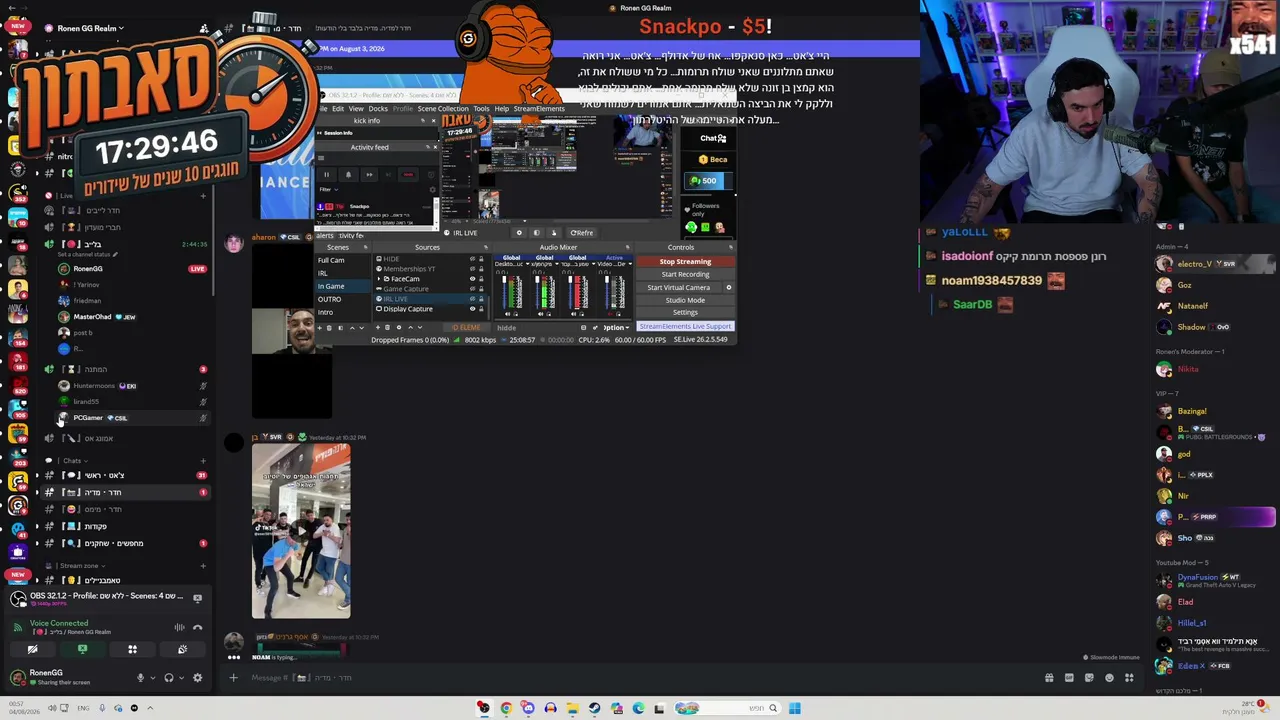This screenshot has width=1280, height=720.
Task: Click Start Recording in OBS
Action: [x=685, y=274]
